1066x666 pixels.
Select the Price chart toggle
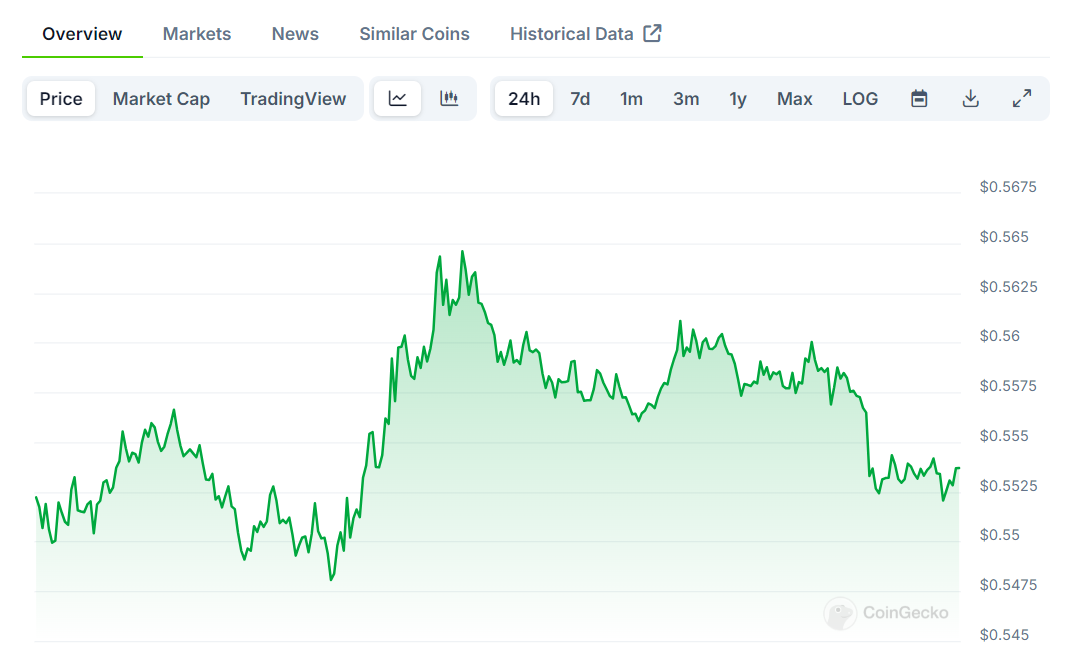(x=61, y=99)
